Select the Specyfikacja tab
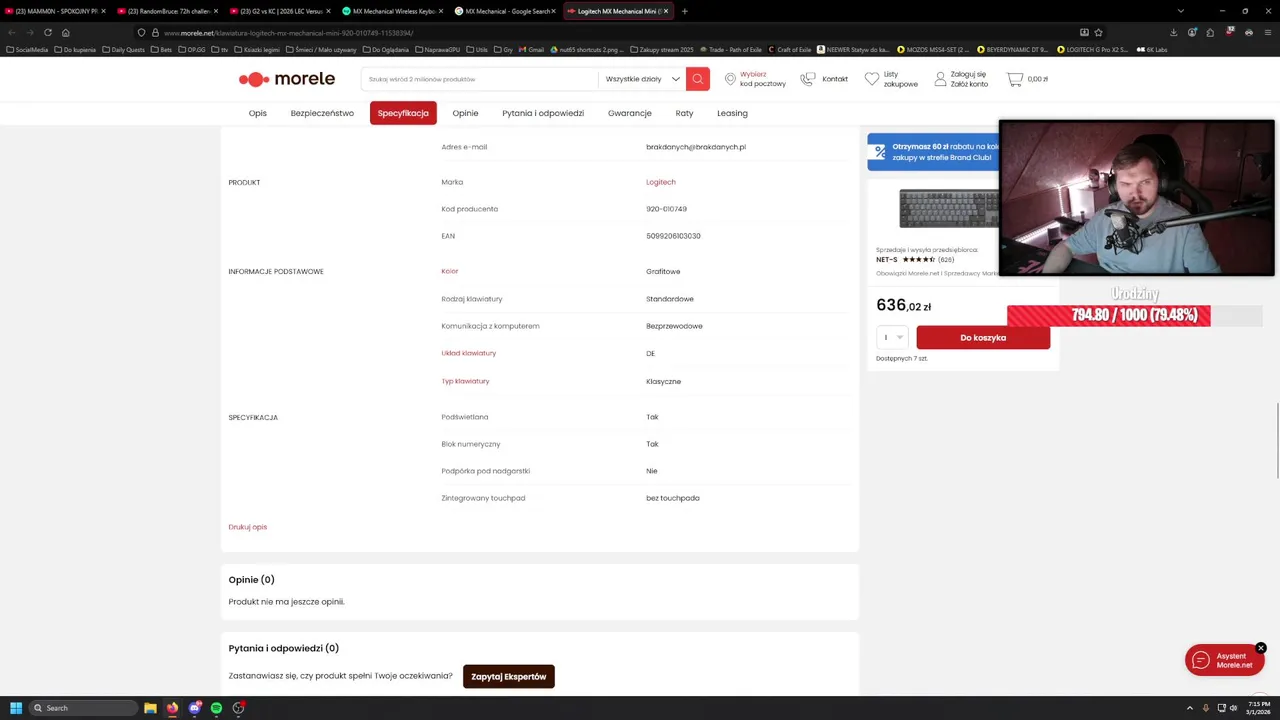The width and height of the screenshot is (1280, 720). tap(403, 113)
